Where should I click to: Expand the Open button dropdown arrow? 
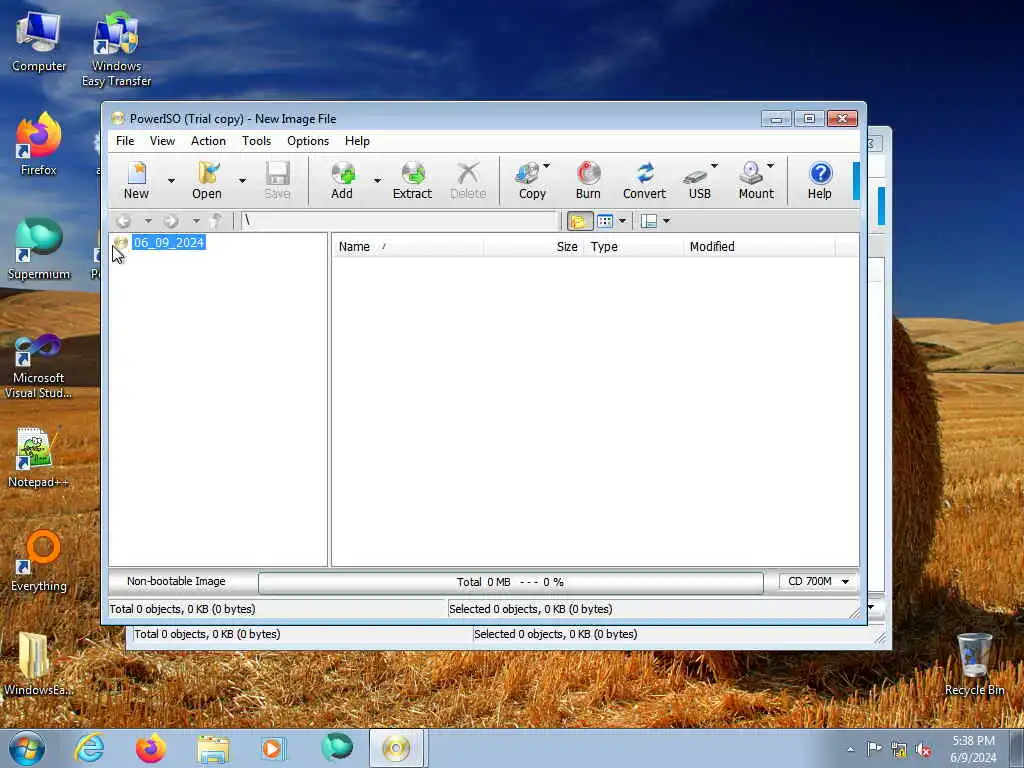coord(242,181)
